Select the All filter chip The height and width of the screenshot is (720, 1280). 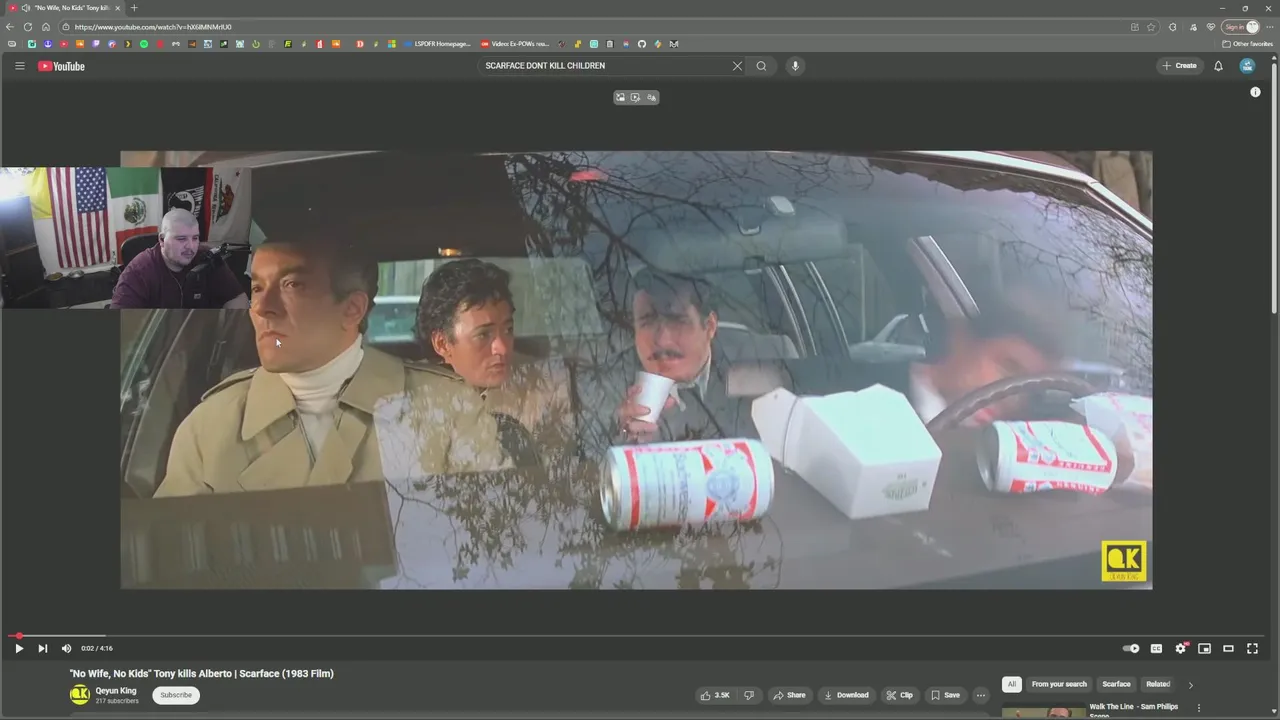pos(1011,684)
